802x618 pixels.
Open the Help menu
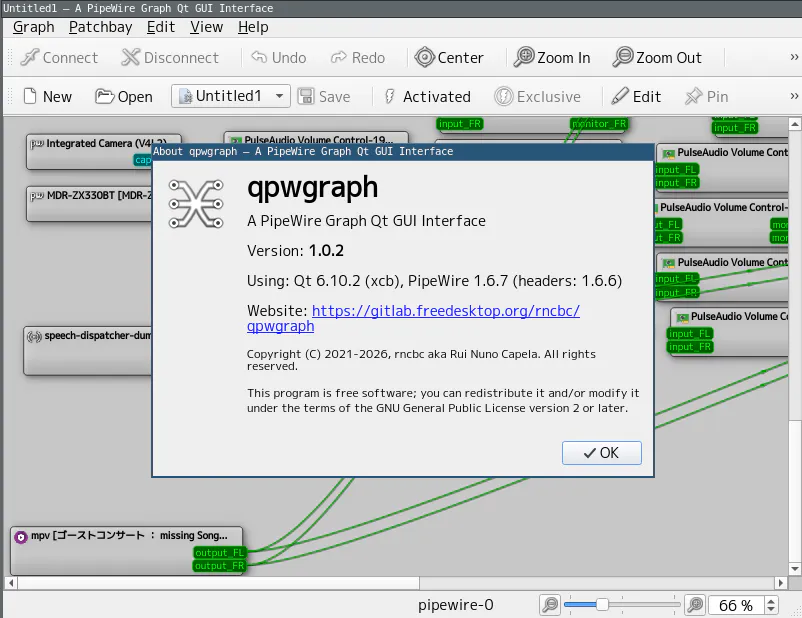[253, 27]
